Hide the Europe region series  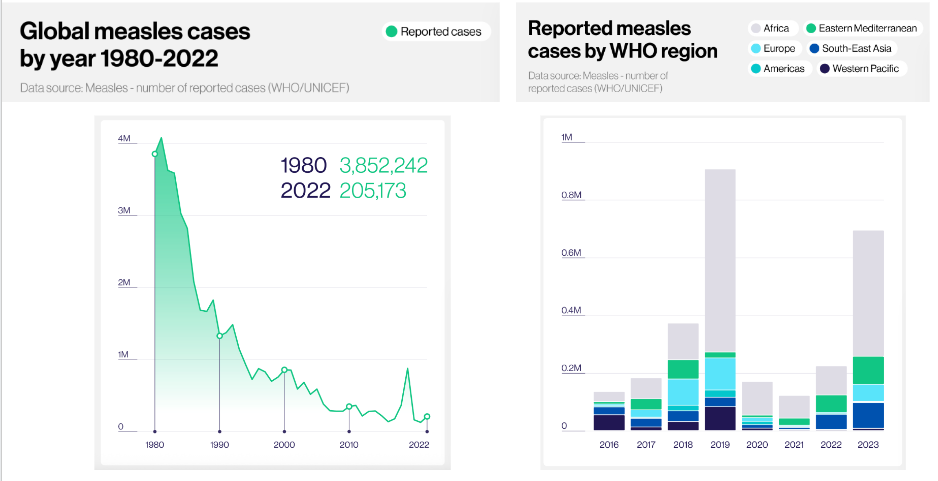click(772, 49)
